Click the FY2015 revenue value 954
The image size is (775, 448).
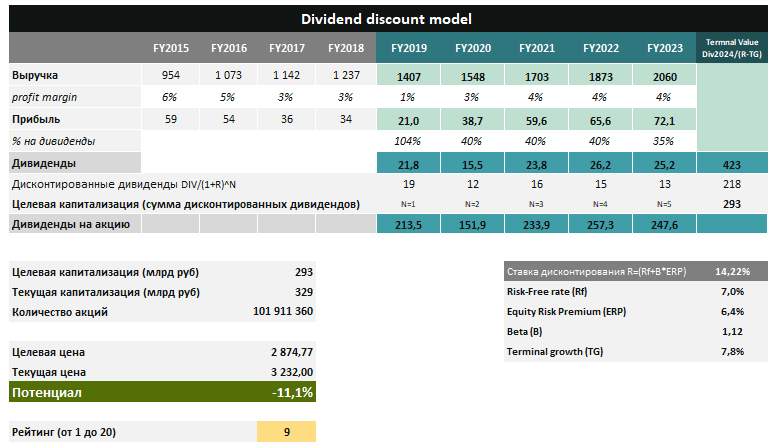coord(172,76)
